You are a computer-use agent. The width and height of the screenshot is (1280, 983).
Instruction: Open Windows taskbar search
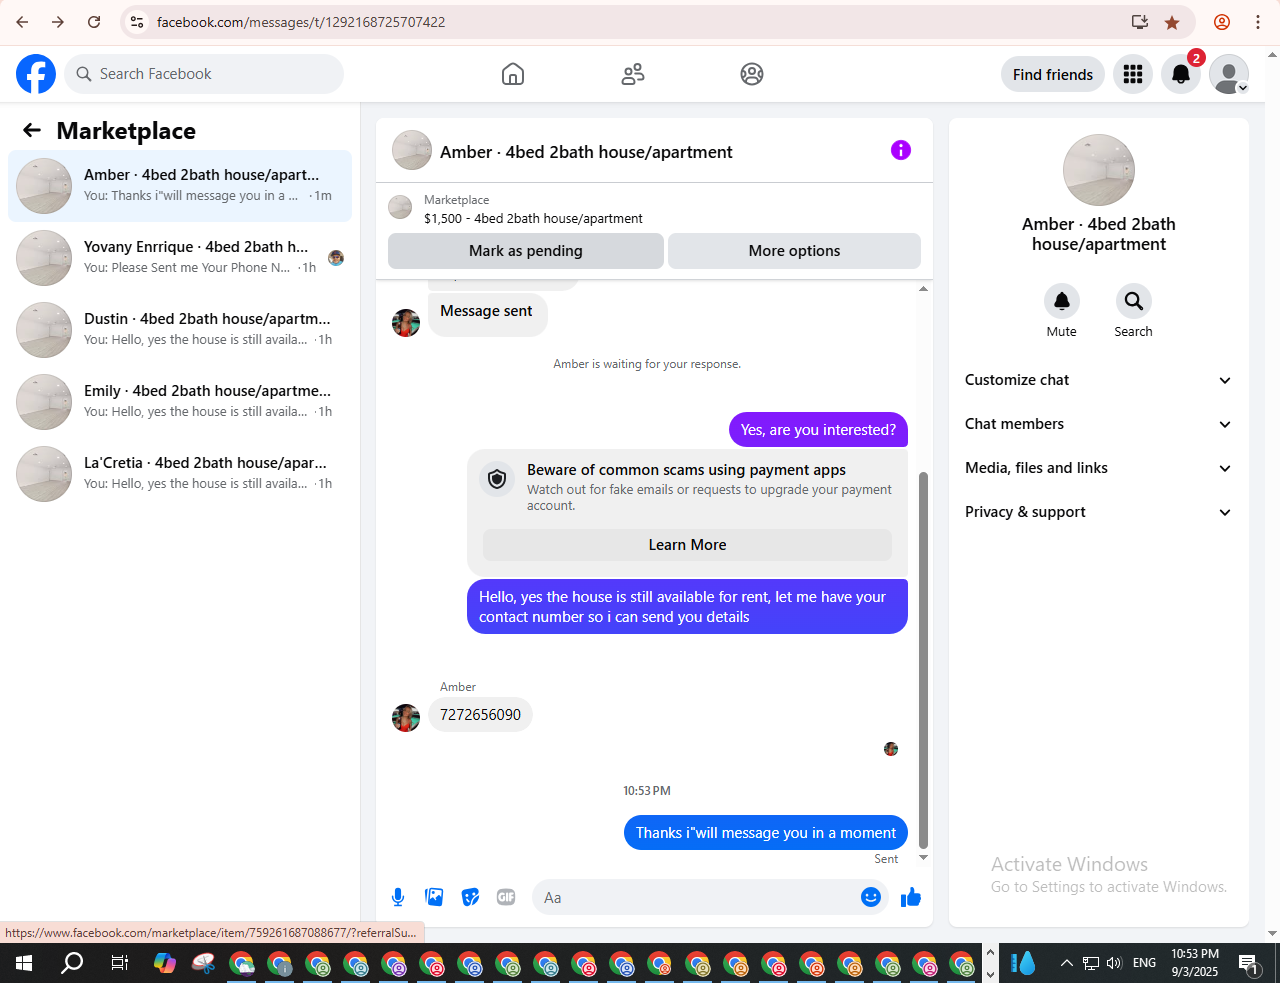(x=72, y=963)
